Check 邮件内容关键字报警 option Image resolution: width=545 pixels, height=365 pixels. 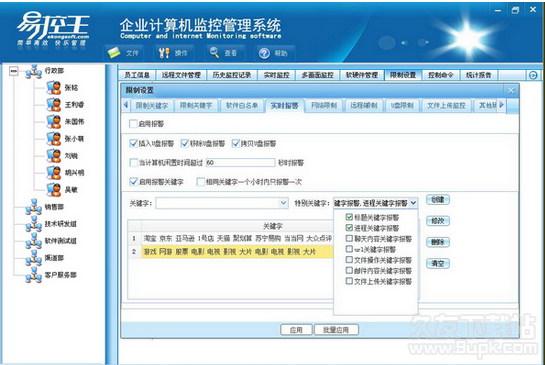coord(349,270)
